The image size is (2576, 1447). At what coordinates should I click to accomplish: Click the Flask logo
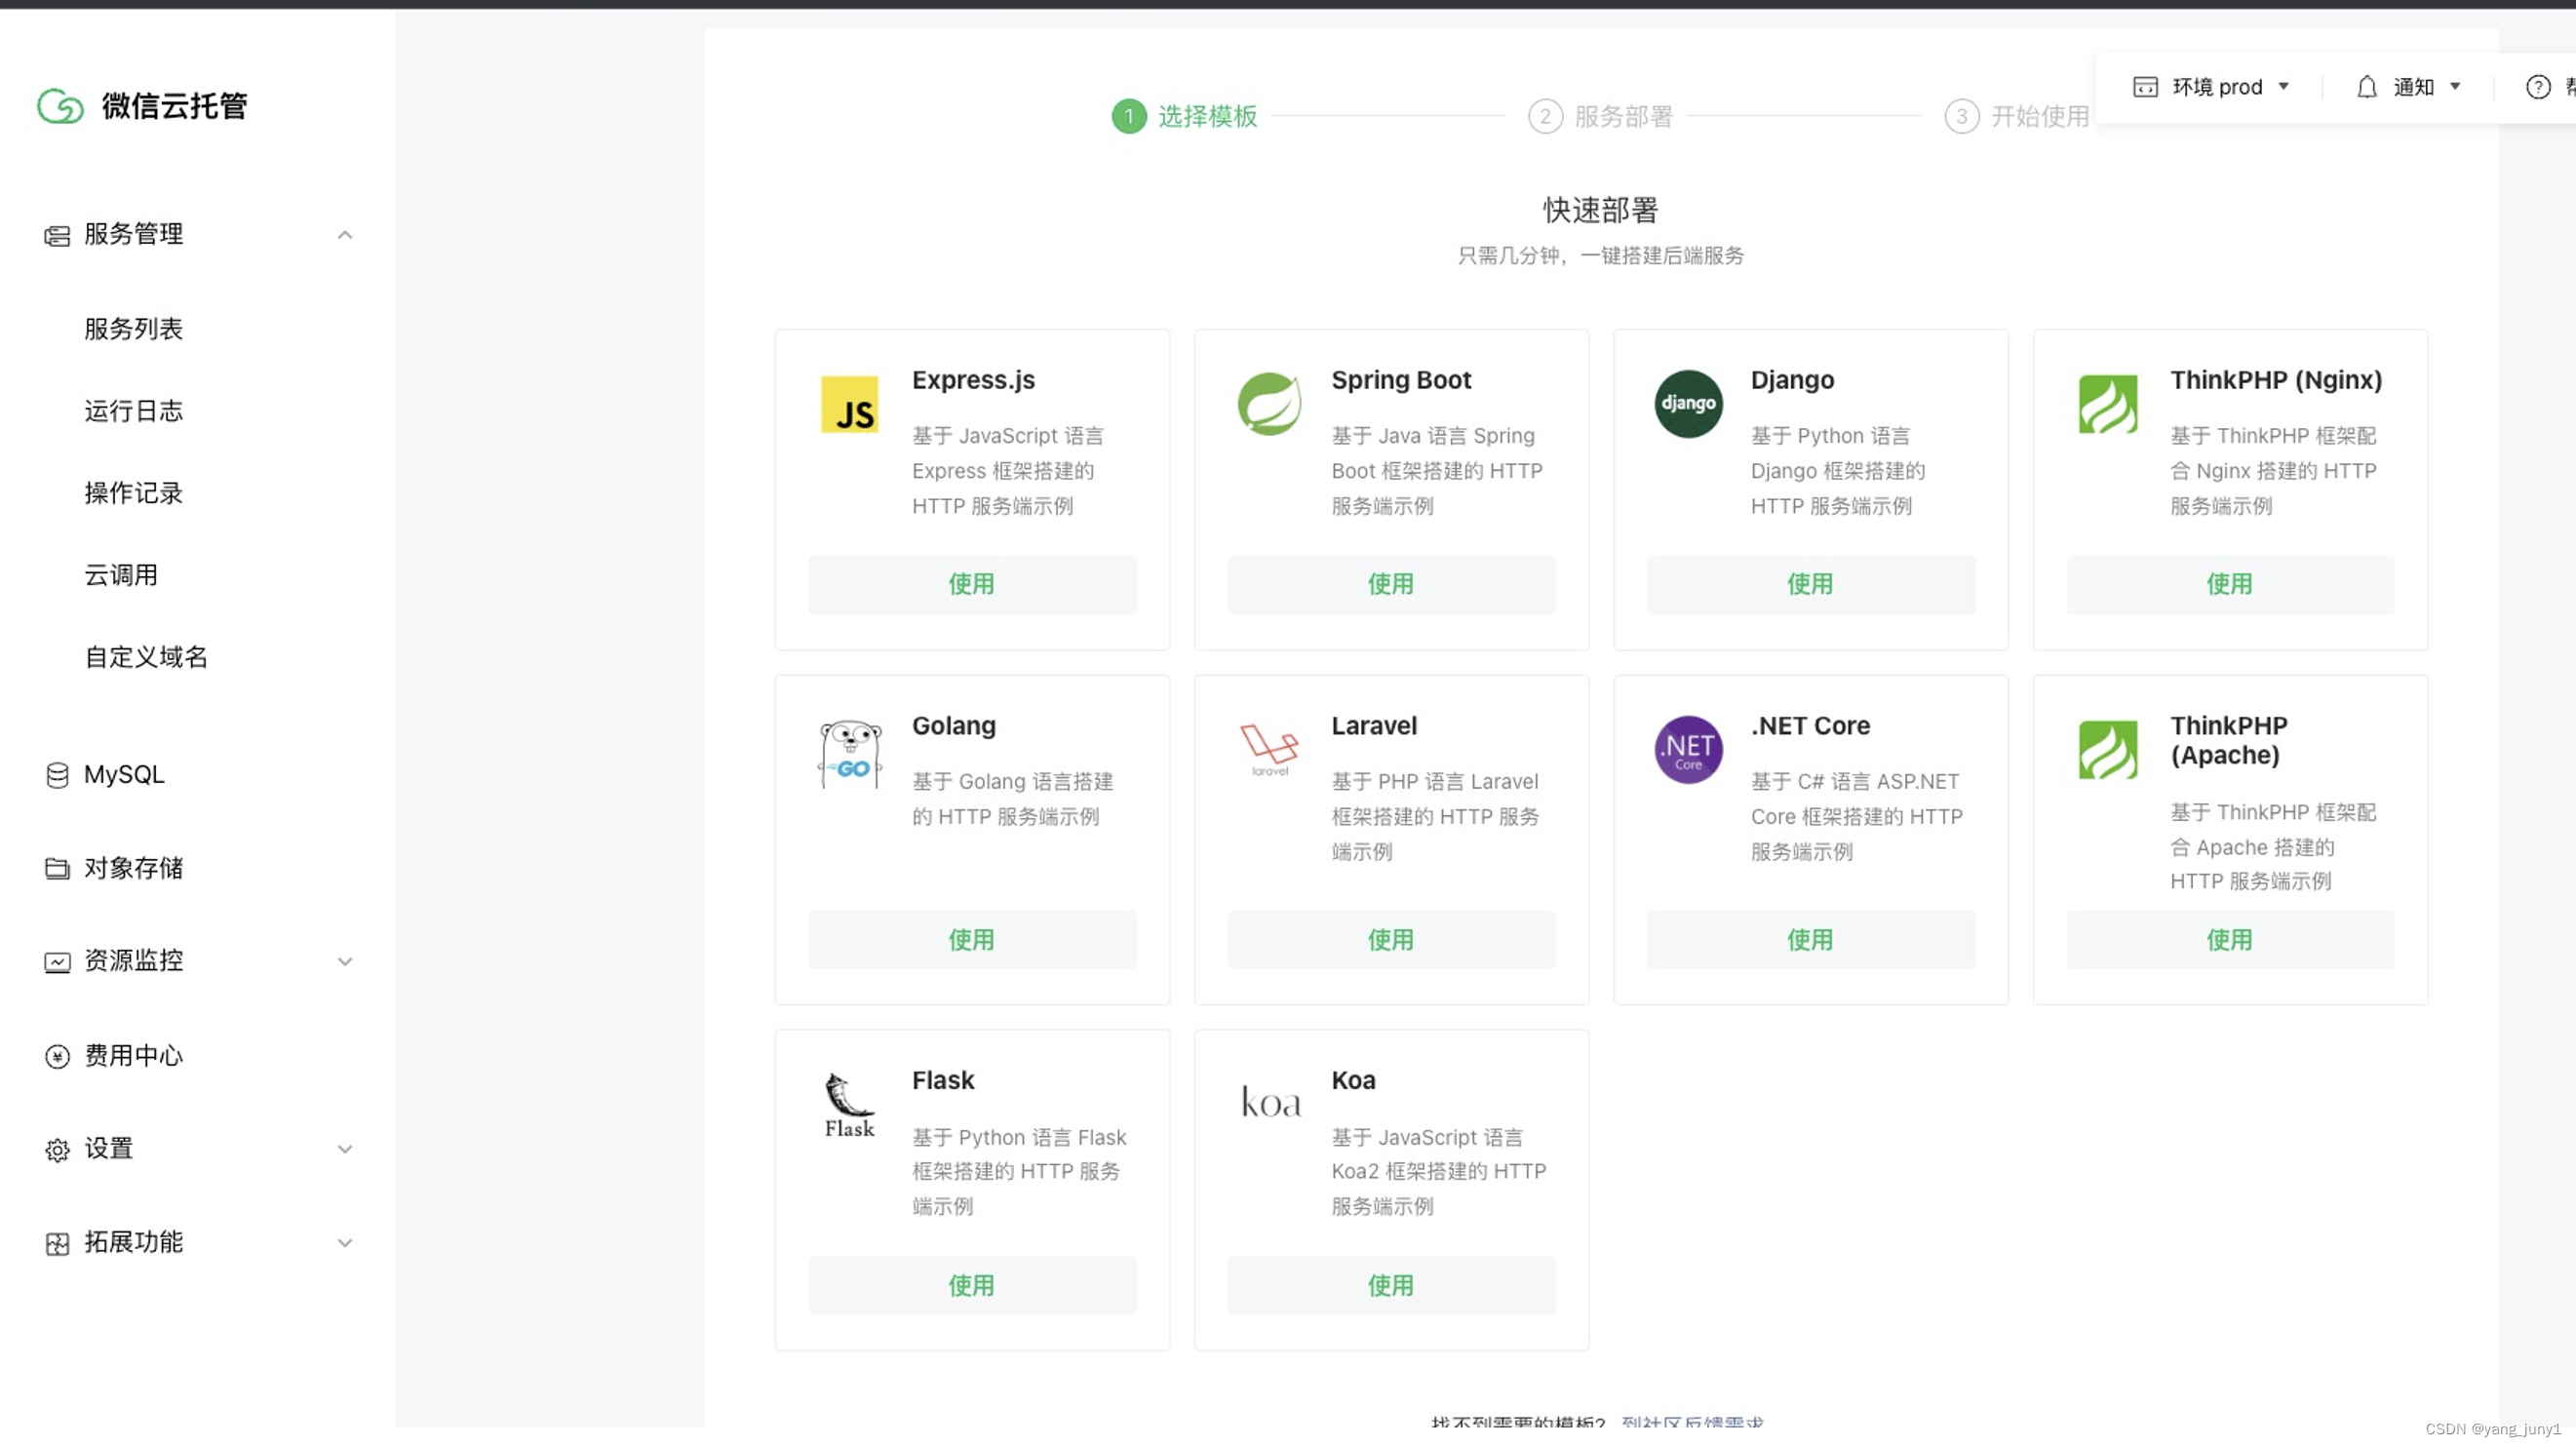pyautogui.click(x=849, y=1105)
